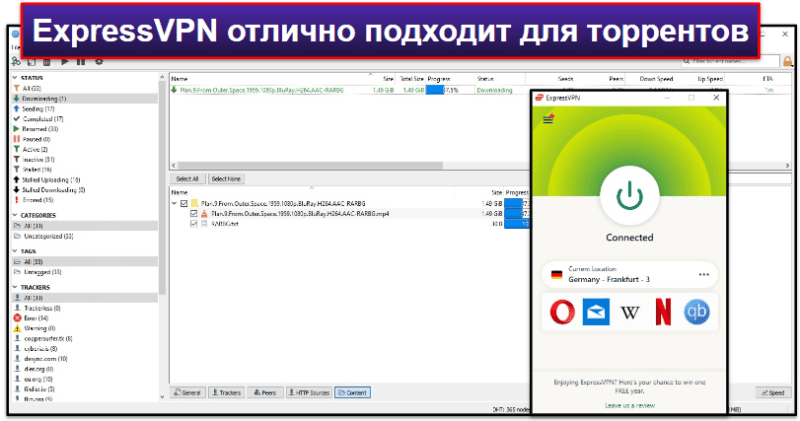Focus the filter torrent names search field
The height and width of the screenshot is (421, 800).
(730, 62)
